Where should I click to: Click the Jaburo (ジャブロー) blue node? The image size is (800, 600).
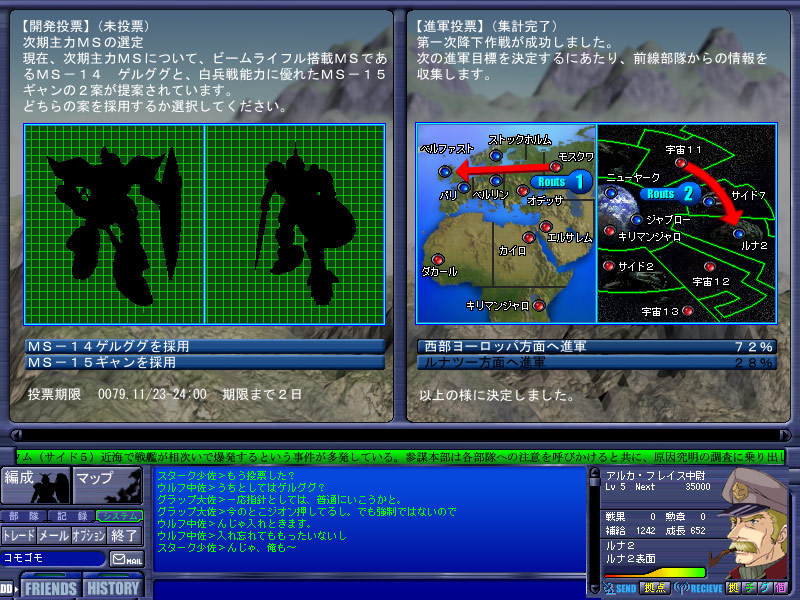[636, 219]
